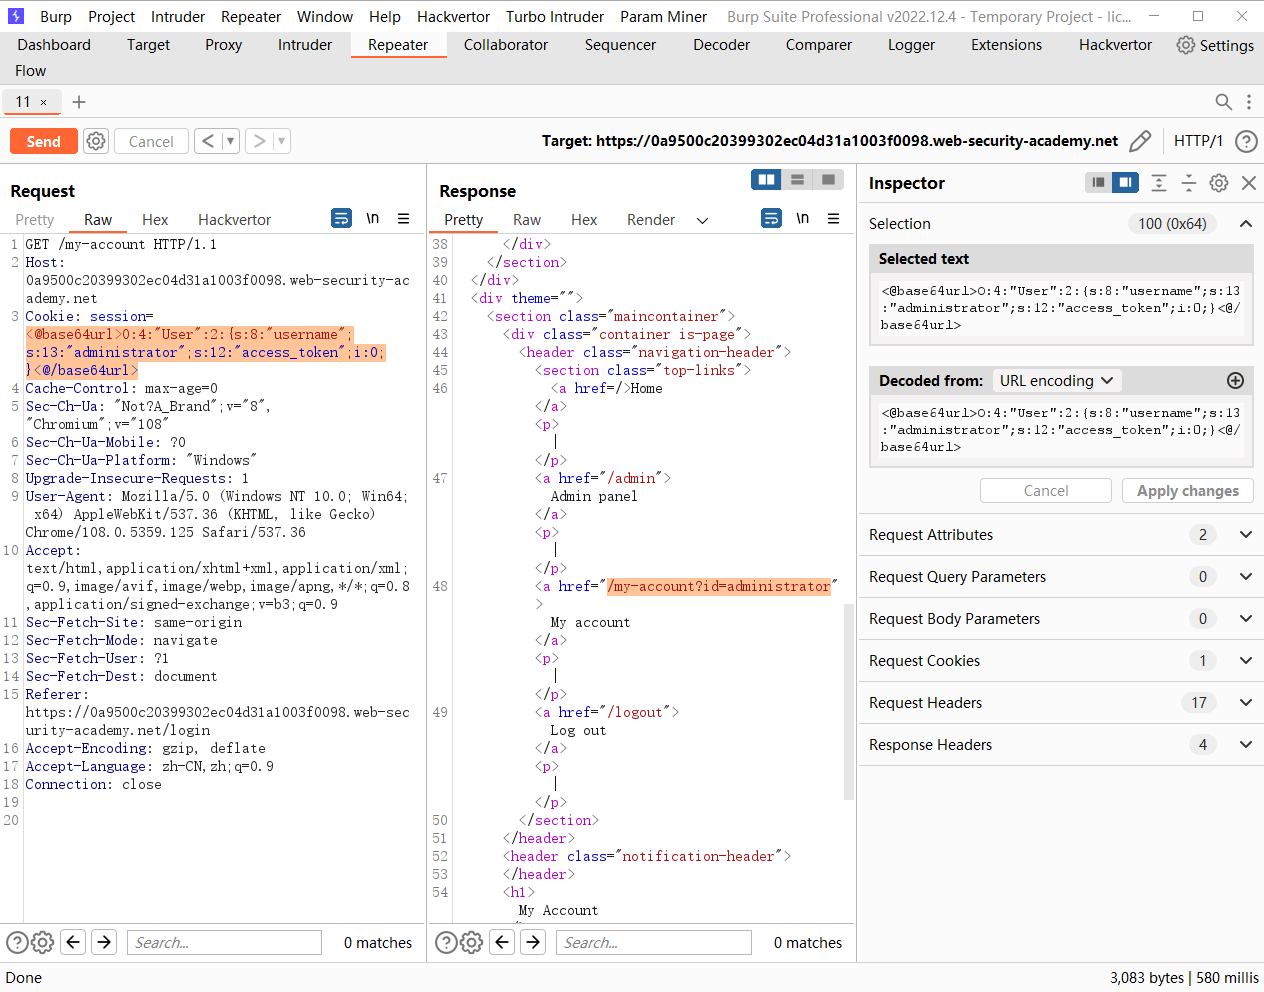1264x992 pixels.
Task: Collapse the Selection section chevron
Action: pyautogui.click(x=1246, y=223)
